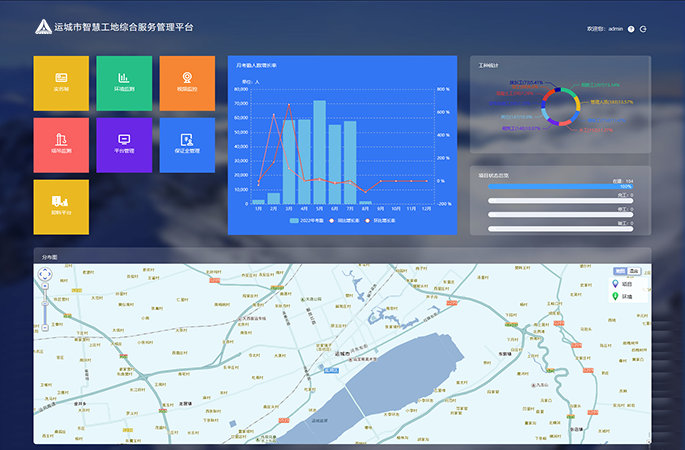Click the 80,000 y-axis label

[241, 89]
